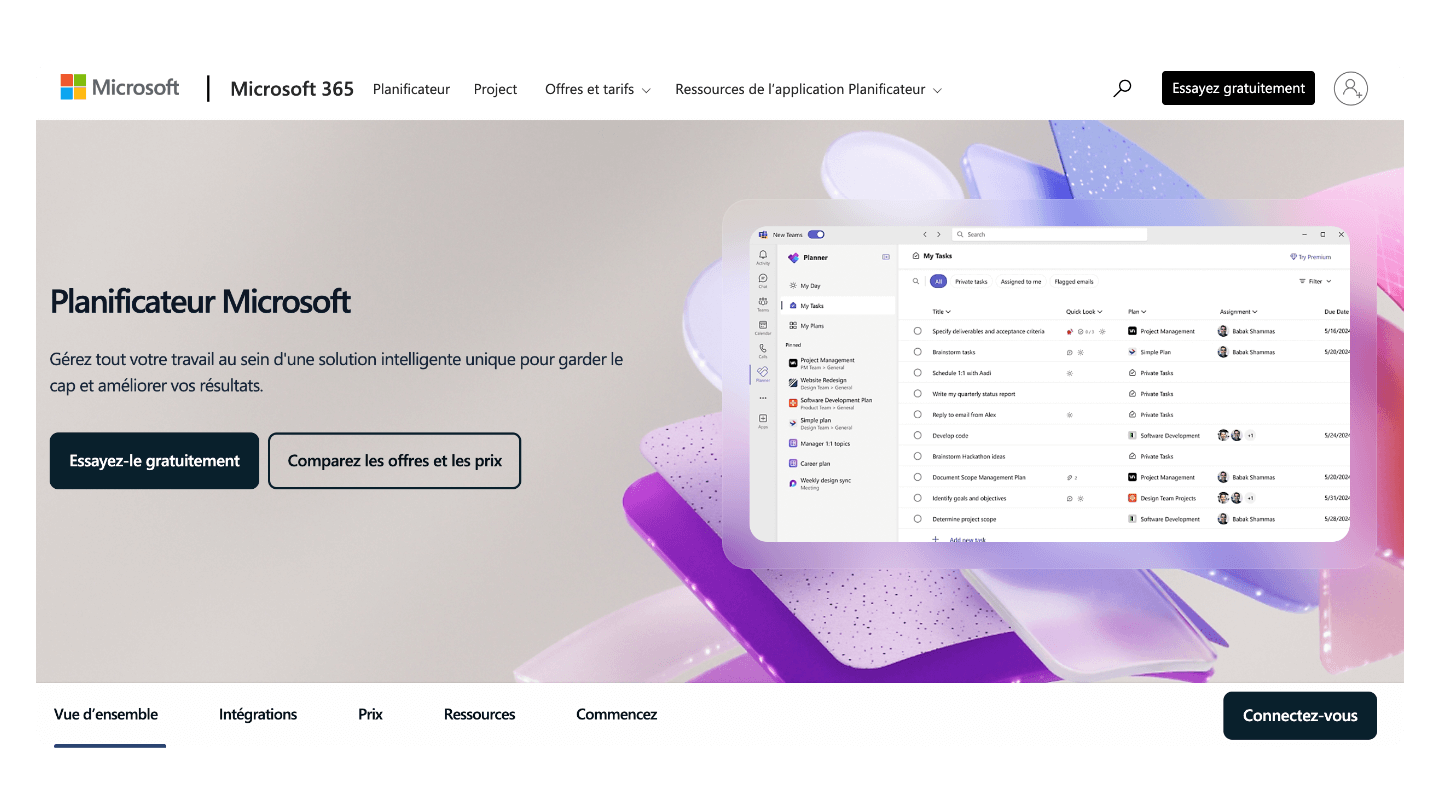This screenshot has height=810, width=1440.
Task: Check off the 'Develop code' task
Action: 918,435
